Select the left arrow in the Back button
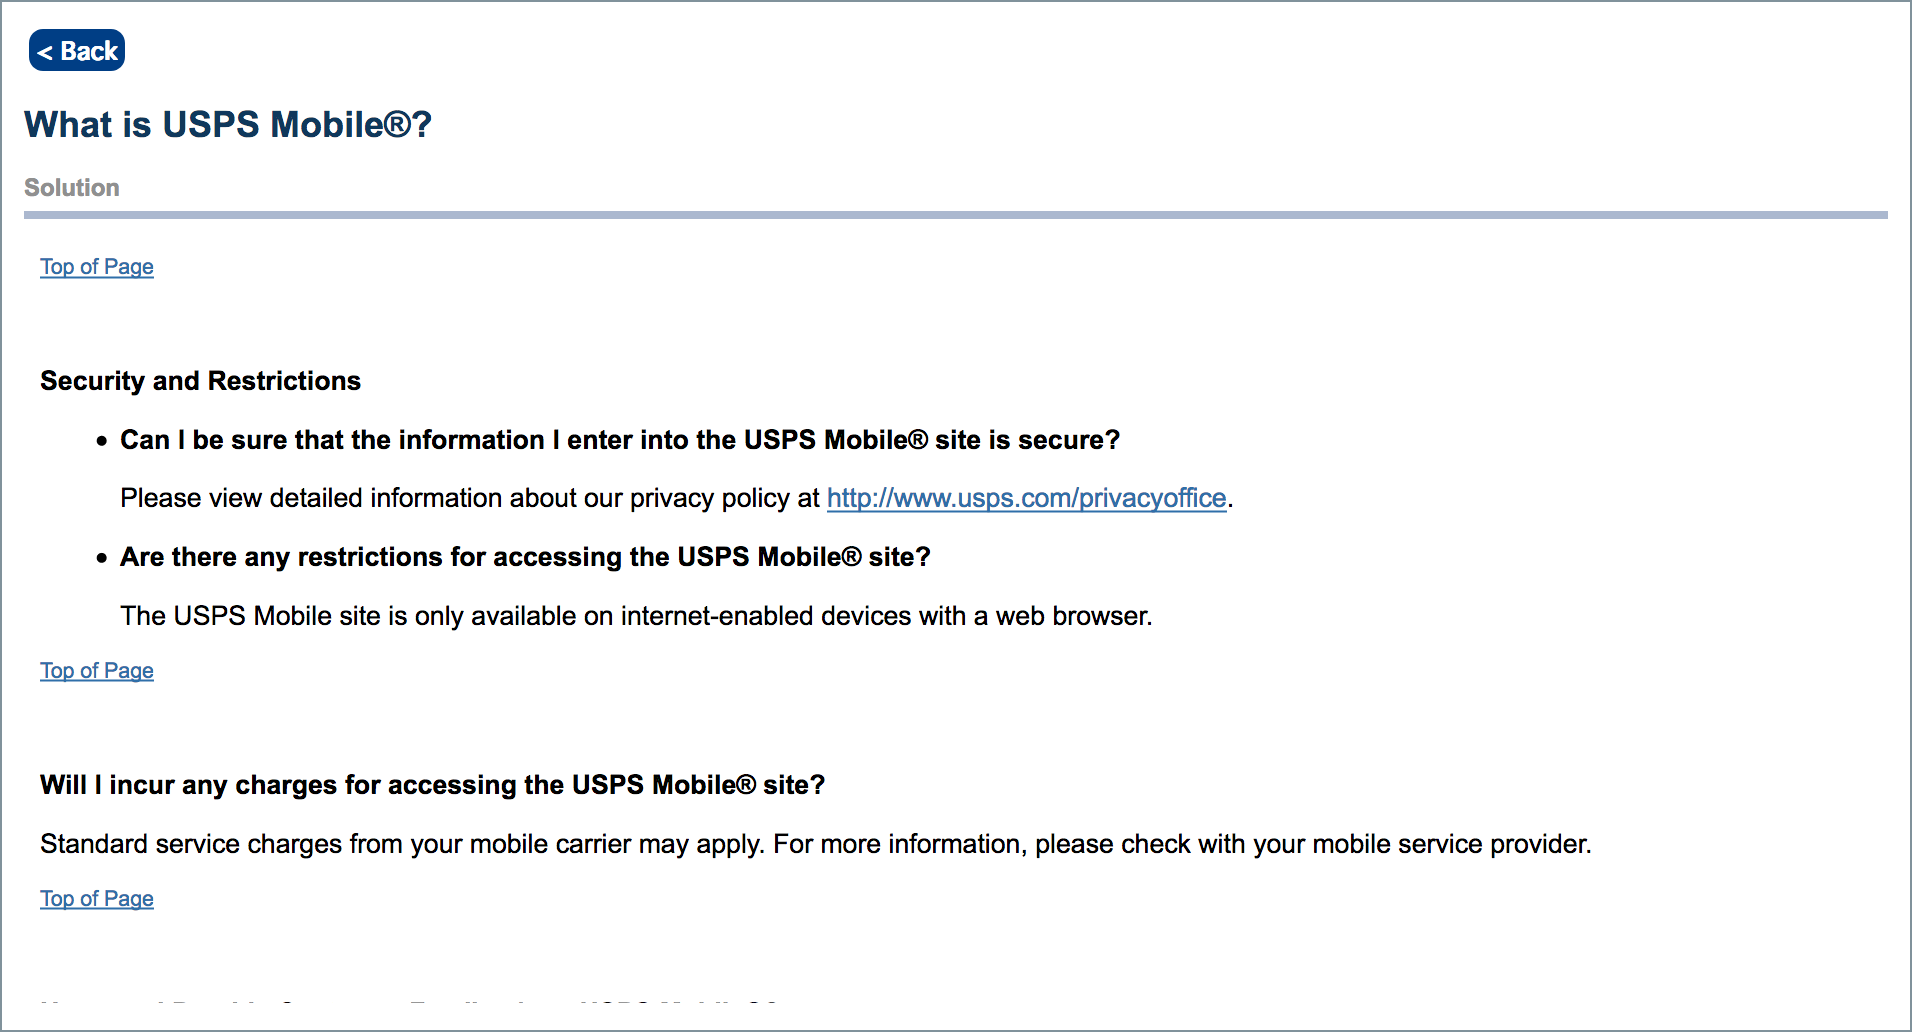The image size is (1912, 1032). pos(48,50)
